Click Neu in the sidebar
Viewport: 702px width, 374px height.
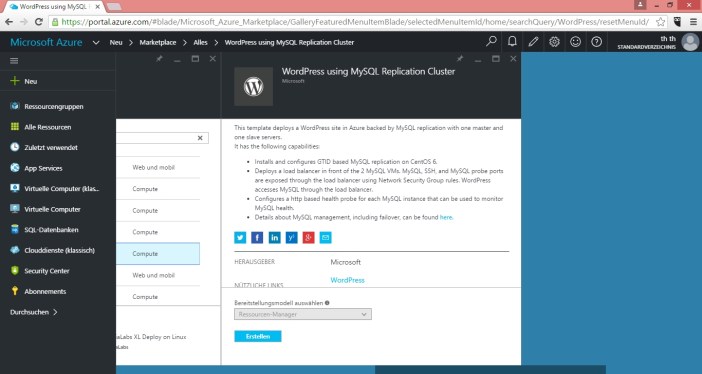pyautogui.click(x=30, y=81)
